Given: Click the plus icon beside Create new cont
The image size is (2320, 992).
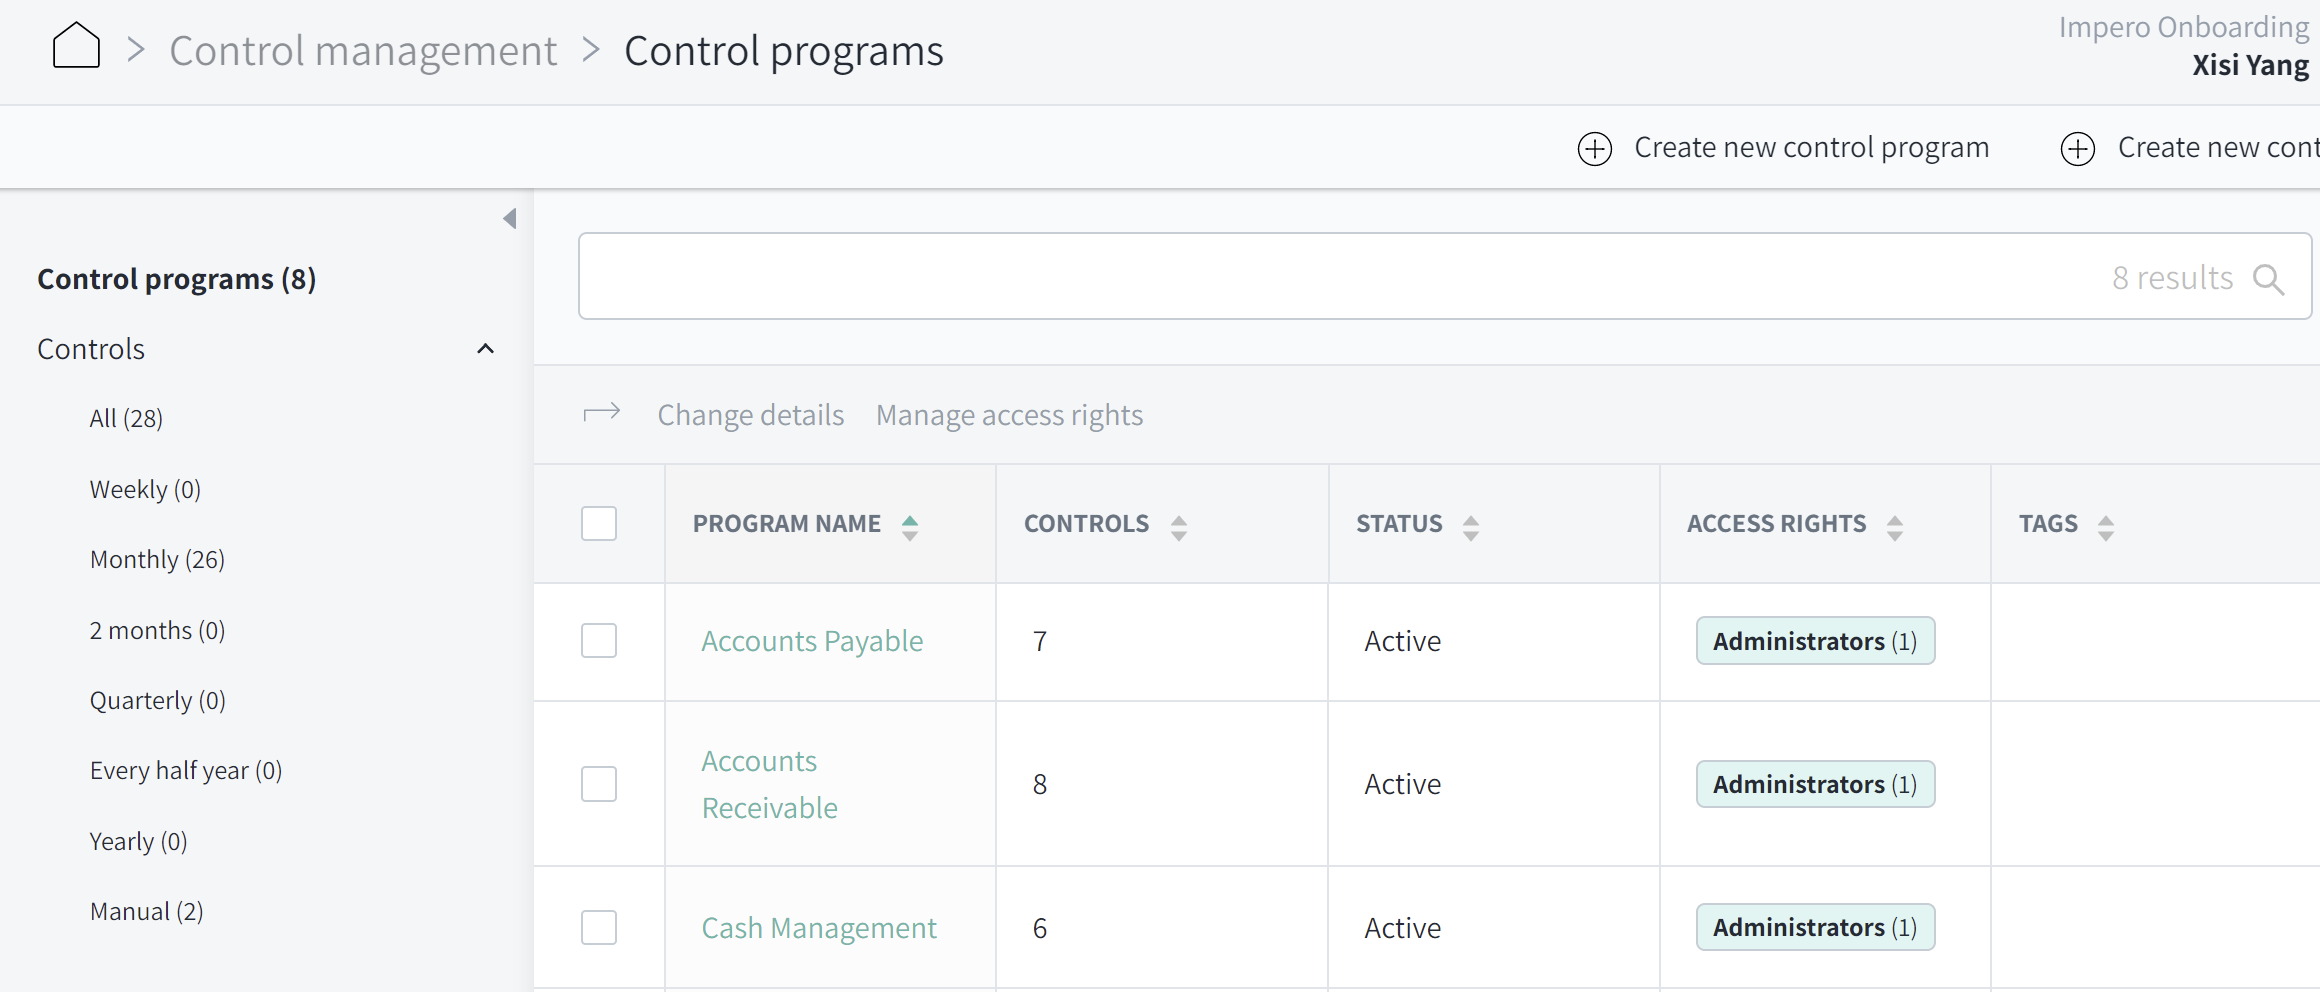Looking at the screenshot, I should (x=2078, y=148).
